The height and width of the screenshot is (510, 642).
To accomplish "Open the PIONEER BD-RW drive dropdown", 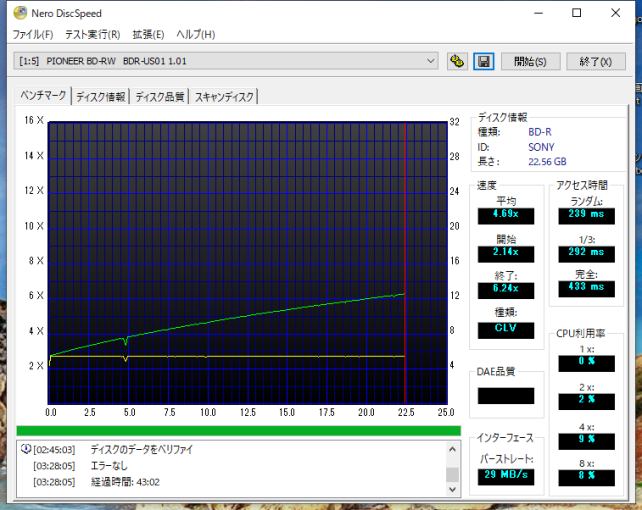I will coord(226,61).
